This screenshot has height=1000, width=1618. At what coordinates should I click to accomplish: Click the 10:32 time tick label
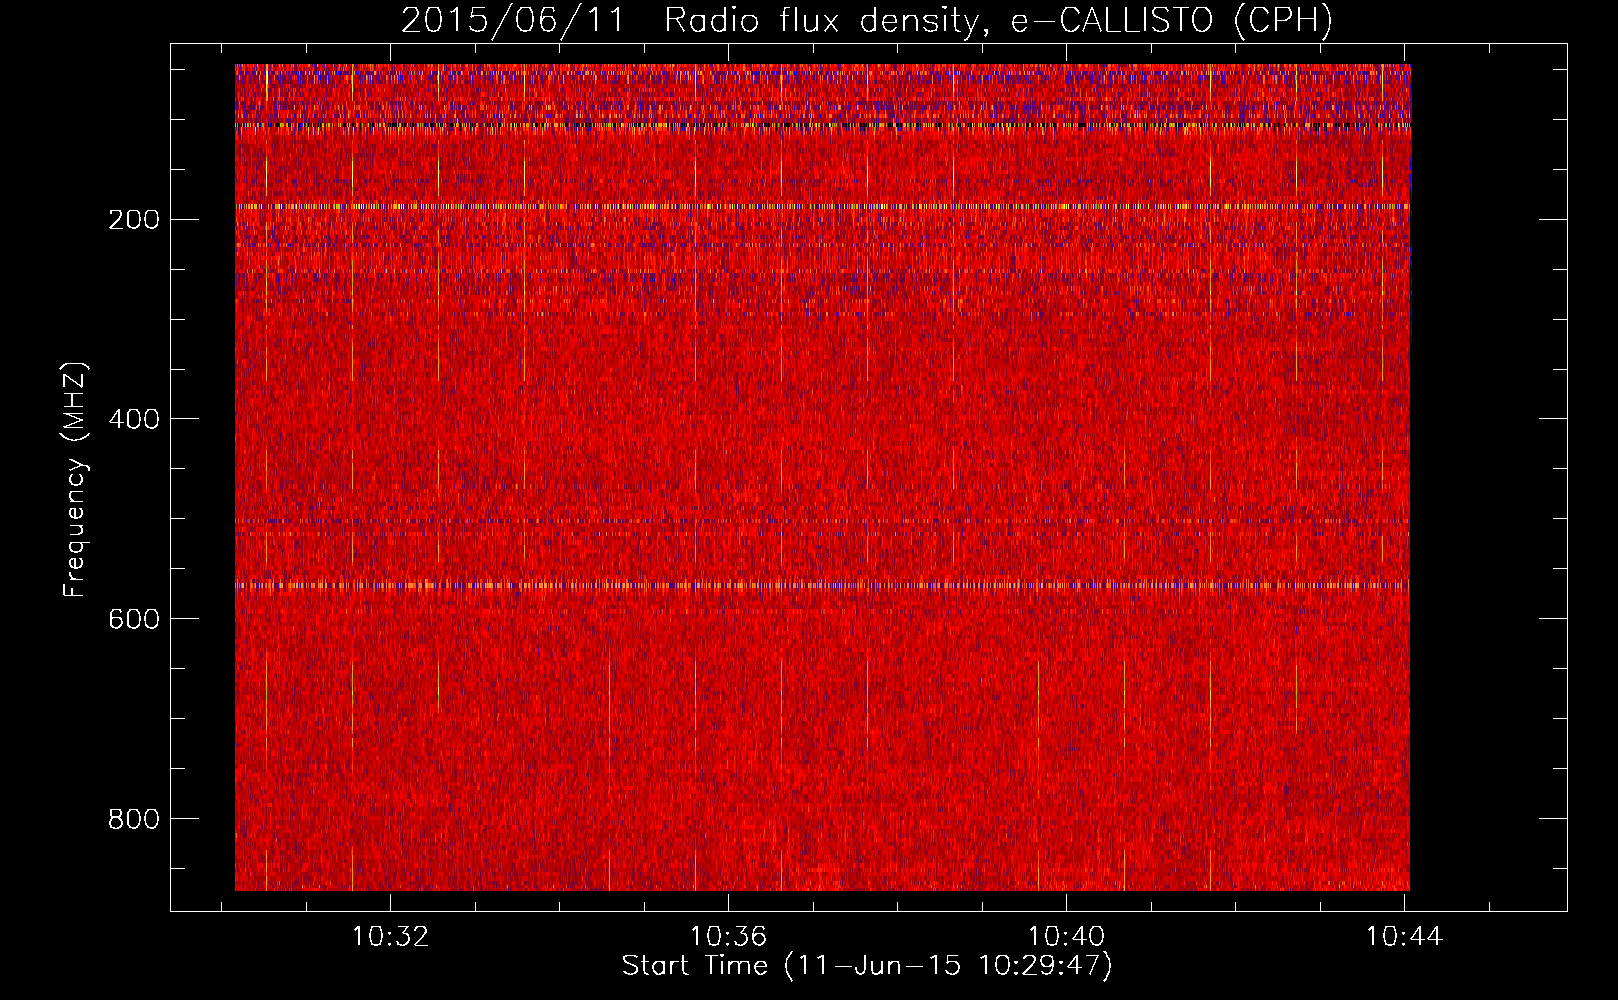tap(391, 937)
